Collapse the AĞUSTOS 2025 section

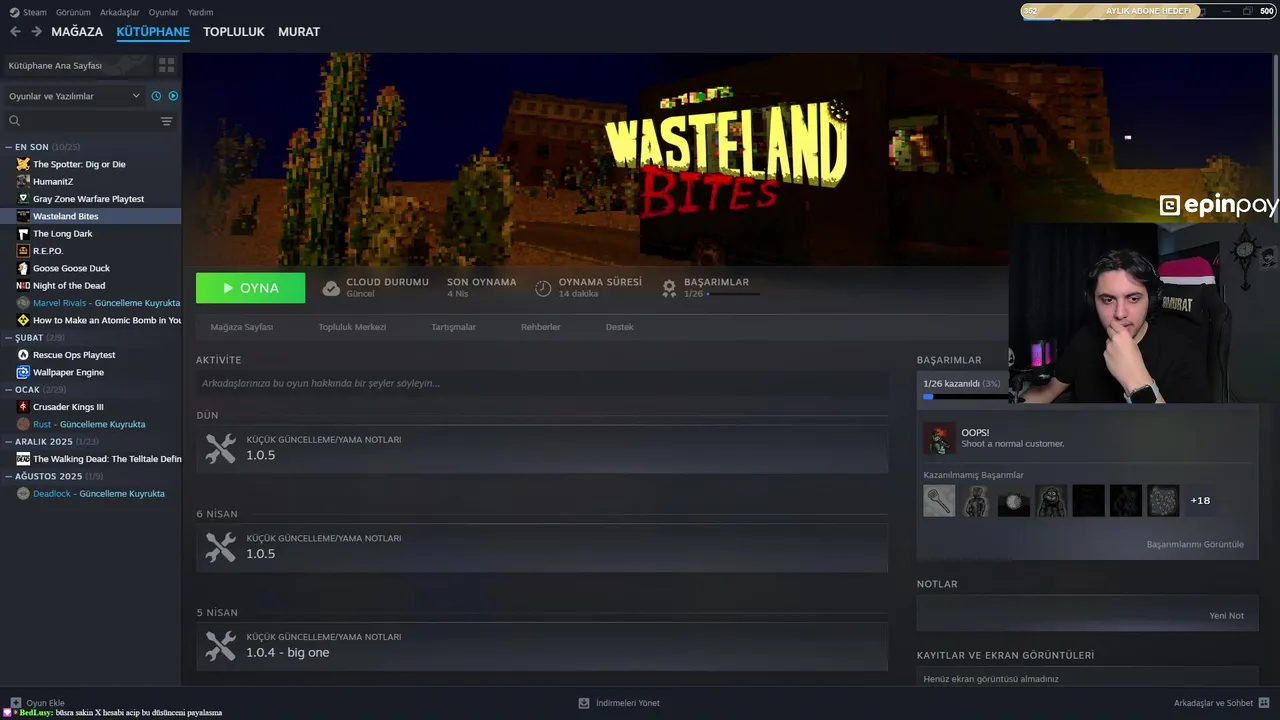(x=9, y=477)
